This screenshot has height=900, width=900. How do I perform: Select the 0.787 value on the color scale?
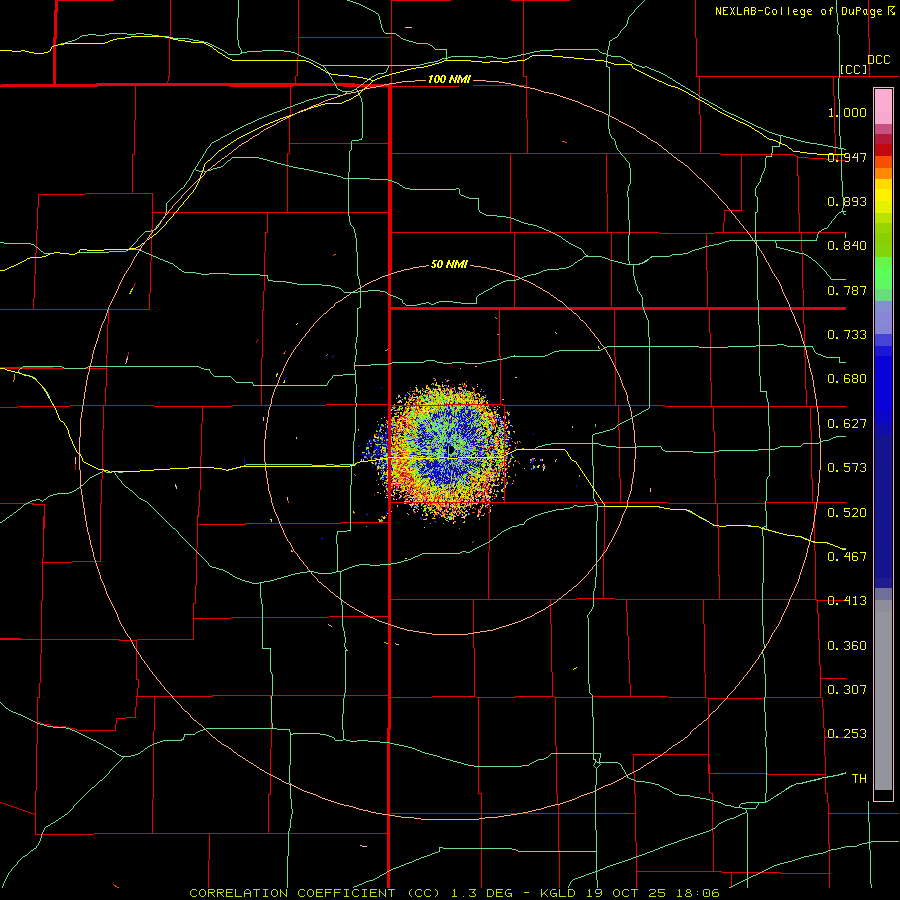point(847,290)
